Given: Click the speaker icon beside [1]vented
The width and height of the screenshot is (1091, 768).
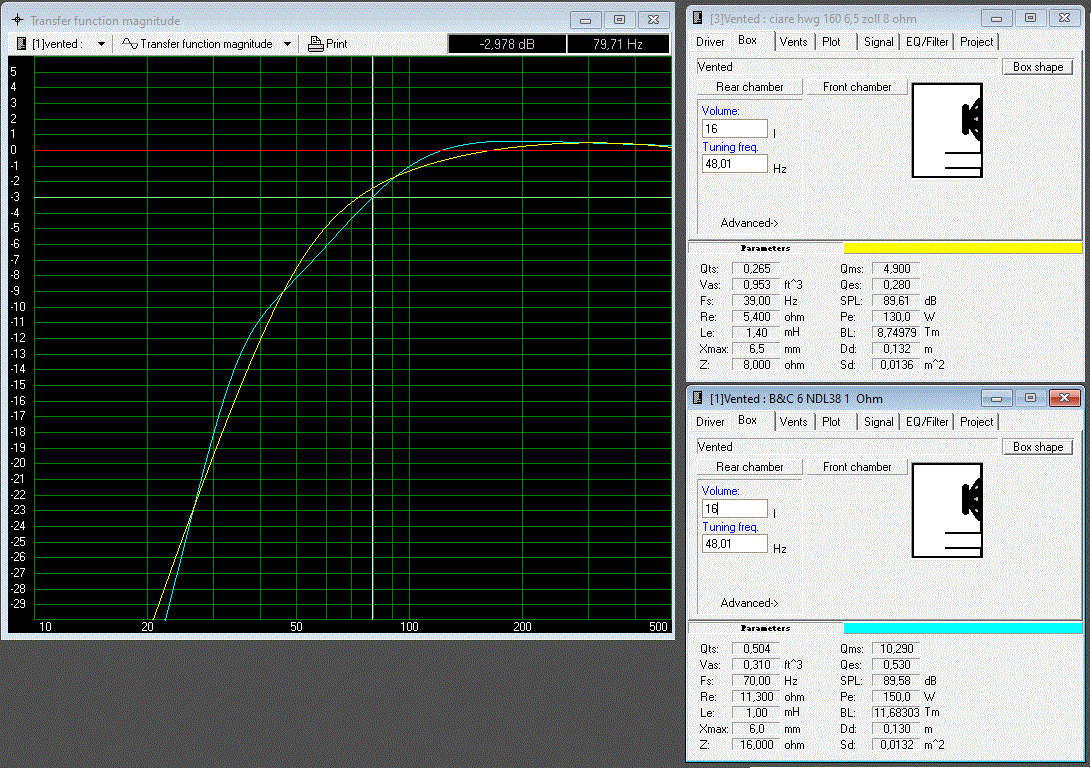Looking at the screenshot, I should (22, 44).
